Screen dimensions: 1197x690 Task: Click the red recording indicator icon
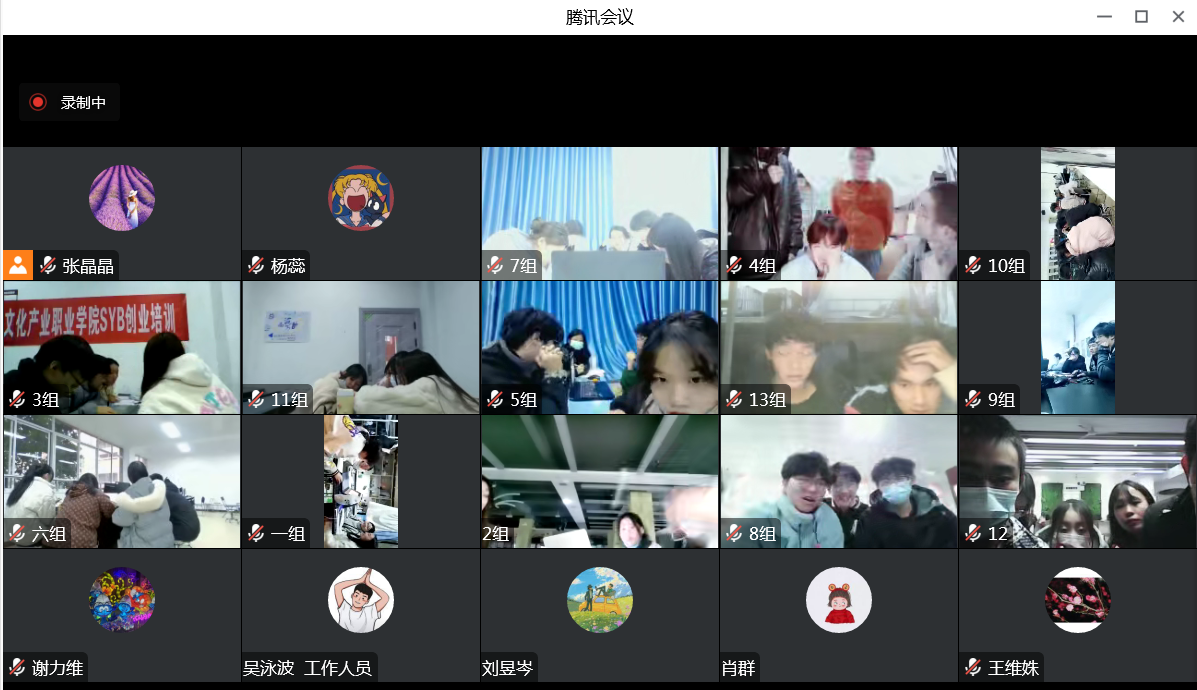pyautogui.click(x=38, y=102)
